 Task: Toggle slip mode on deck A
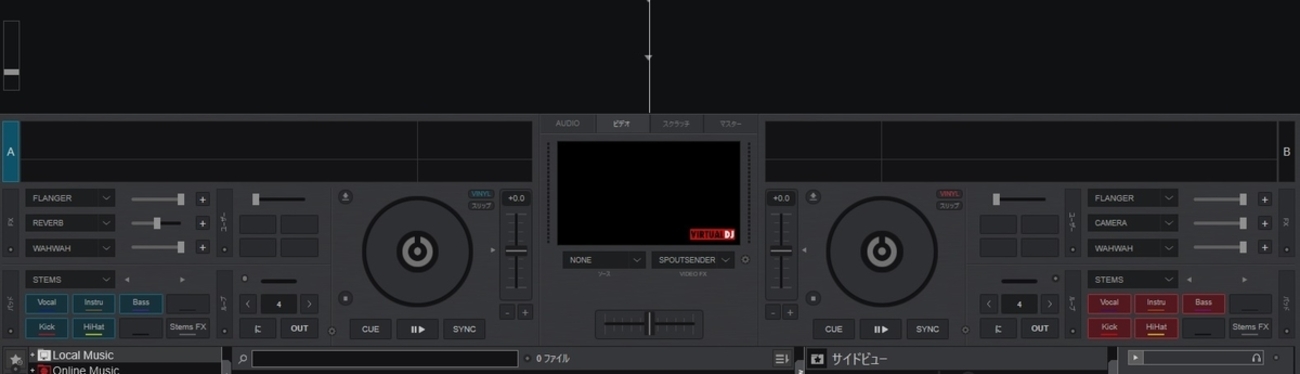(481, 205)
